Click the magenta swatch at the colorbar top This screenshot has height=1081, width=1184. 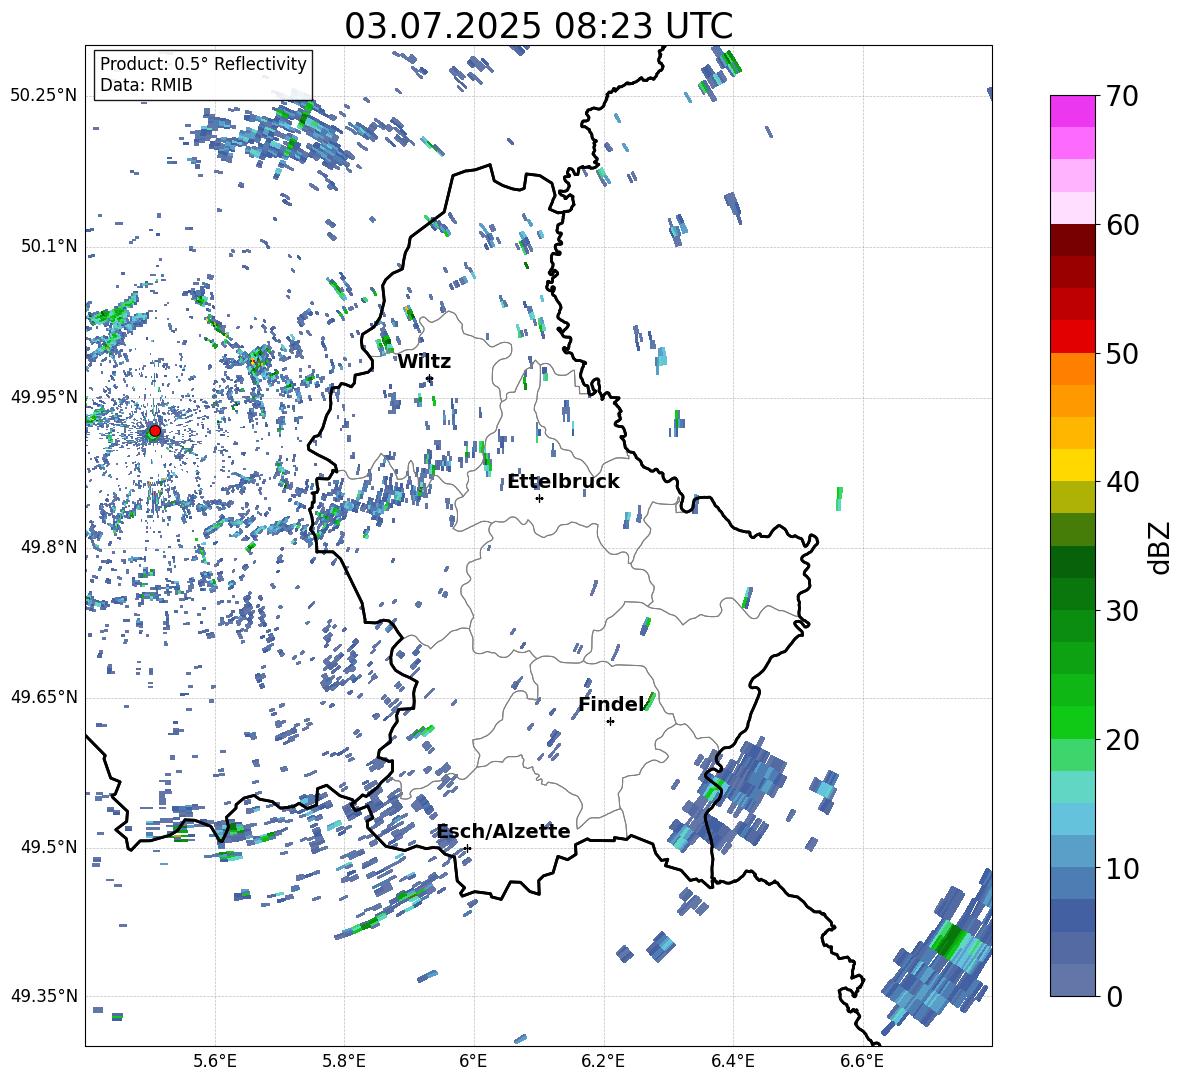pyautogui.click(x=1072, y=111)
